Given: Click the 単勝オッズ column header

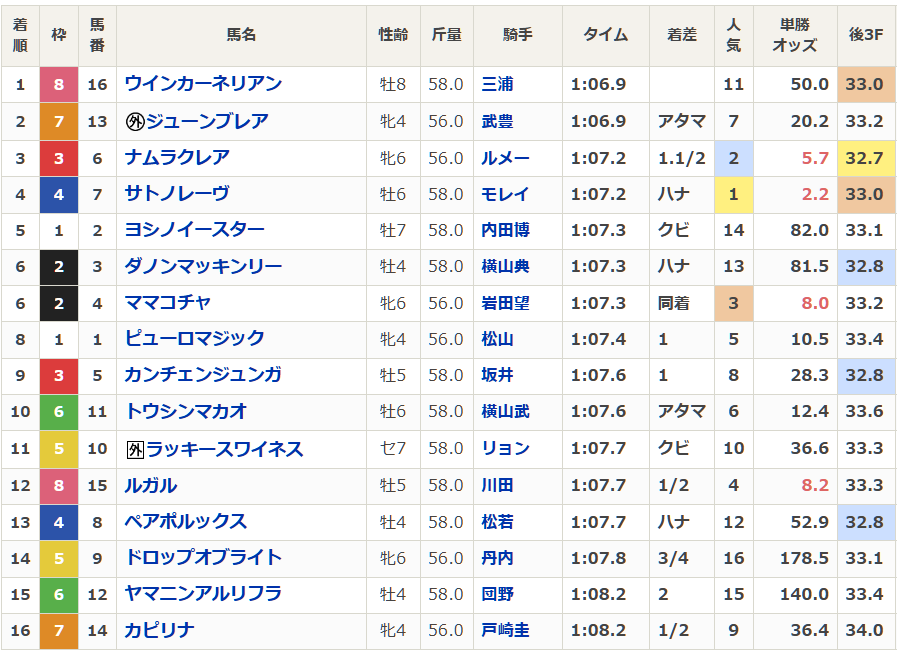Looking at the screenshot, I should click(795, 35).
